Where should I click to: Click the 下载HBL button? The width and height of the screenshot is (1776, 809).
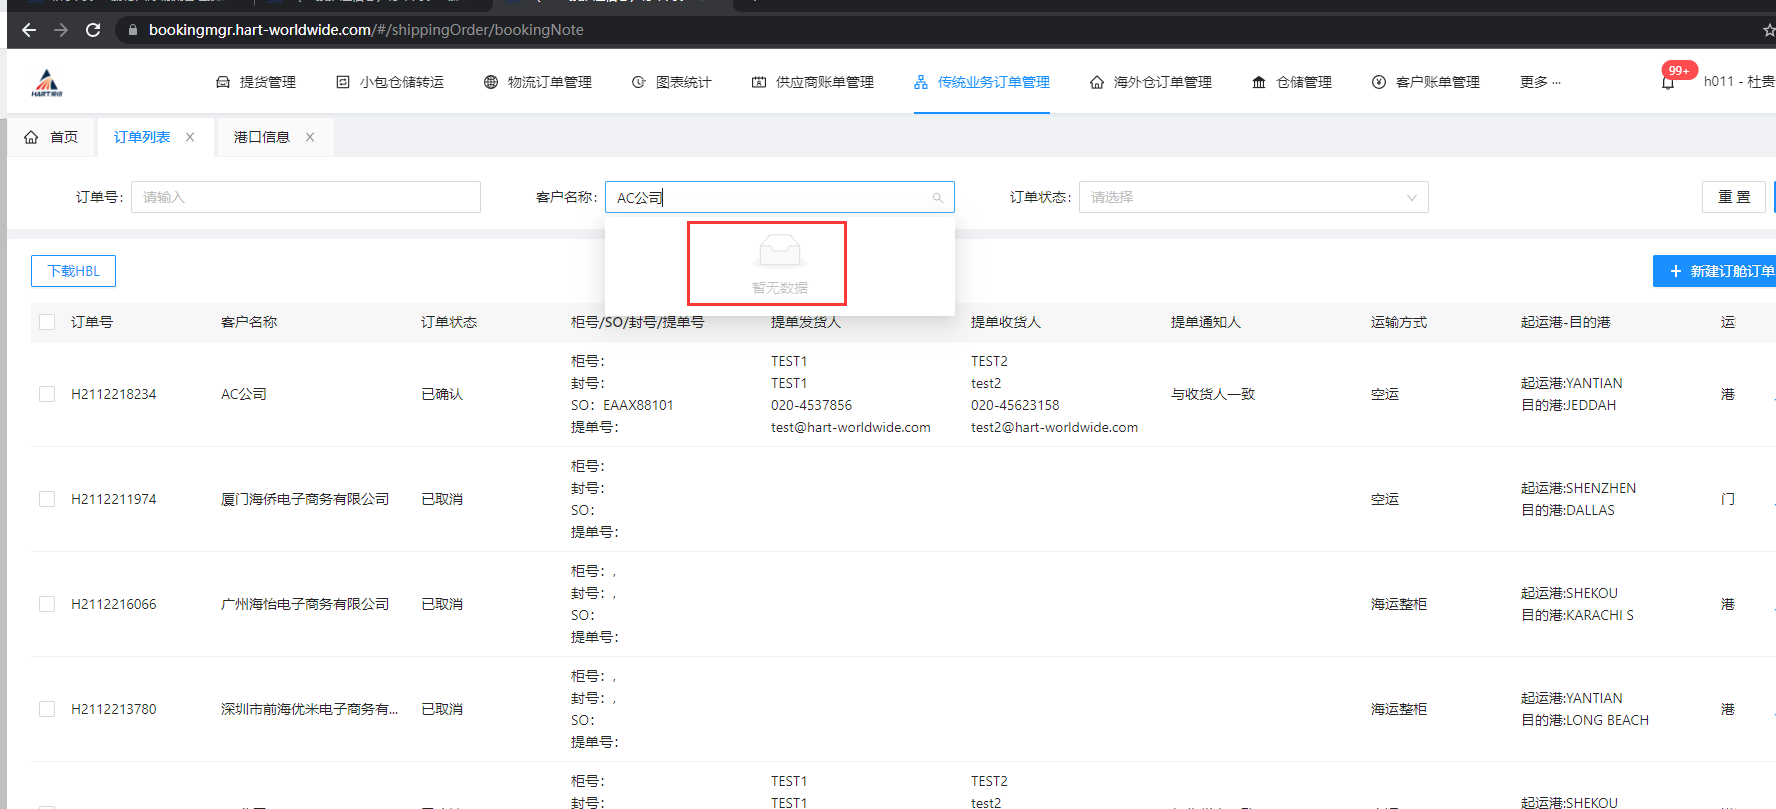click(73, 271)
